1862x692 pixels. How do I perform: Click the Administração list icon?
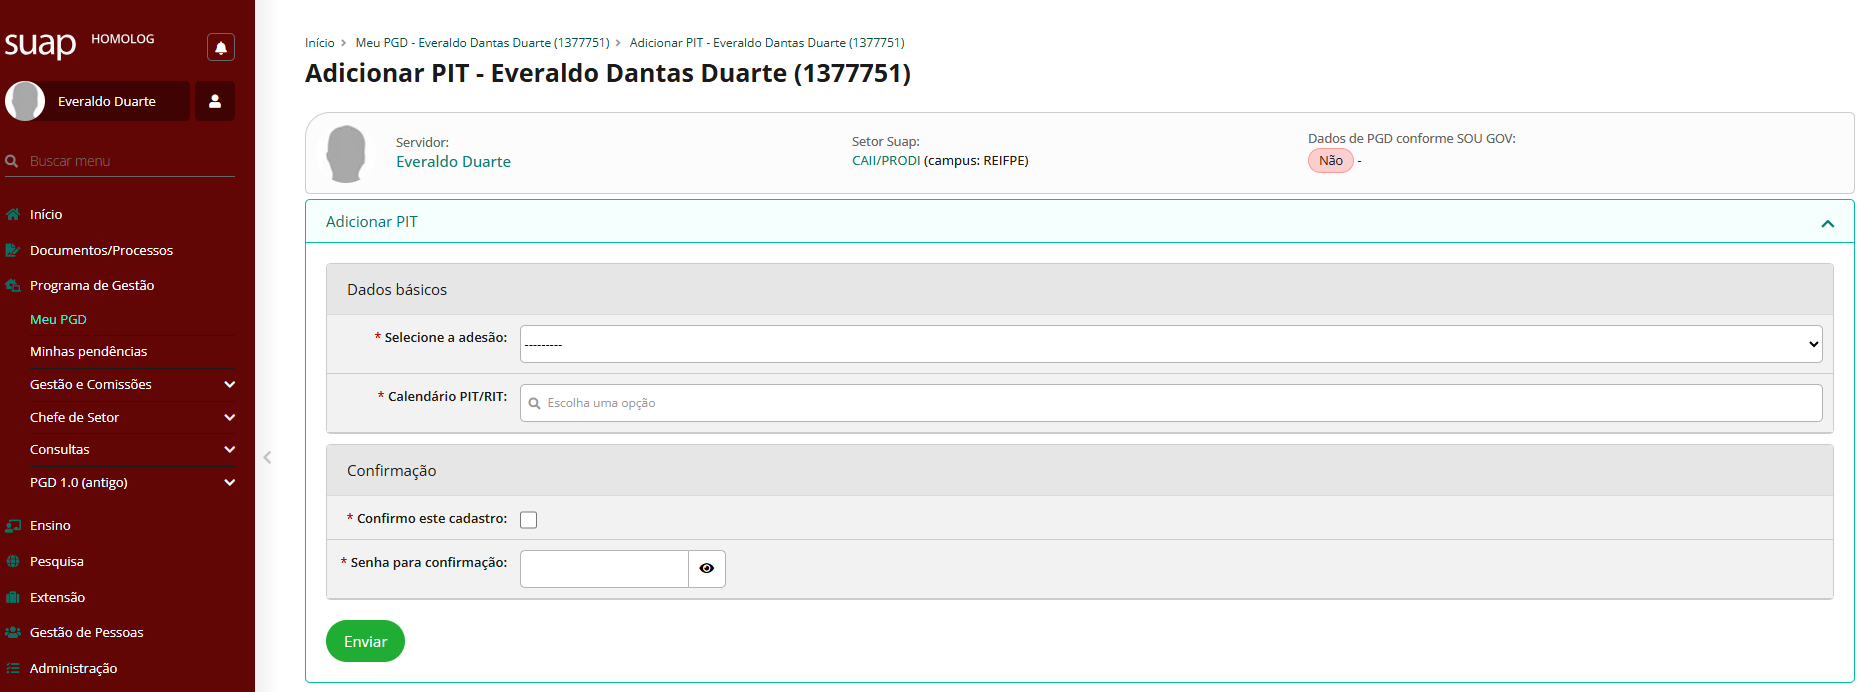pos(13,668)
